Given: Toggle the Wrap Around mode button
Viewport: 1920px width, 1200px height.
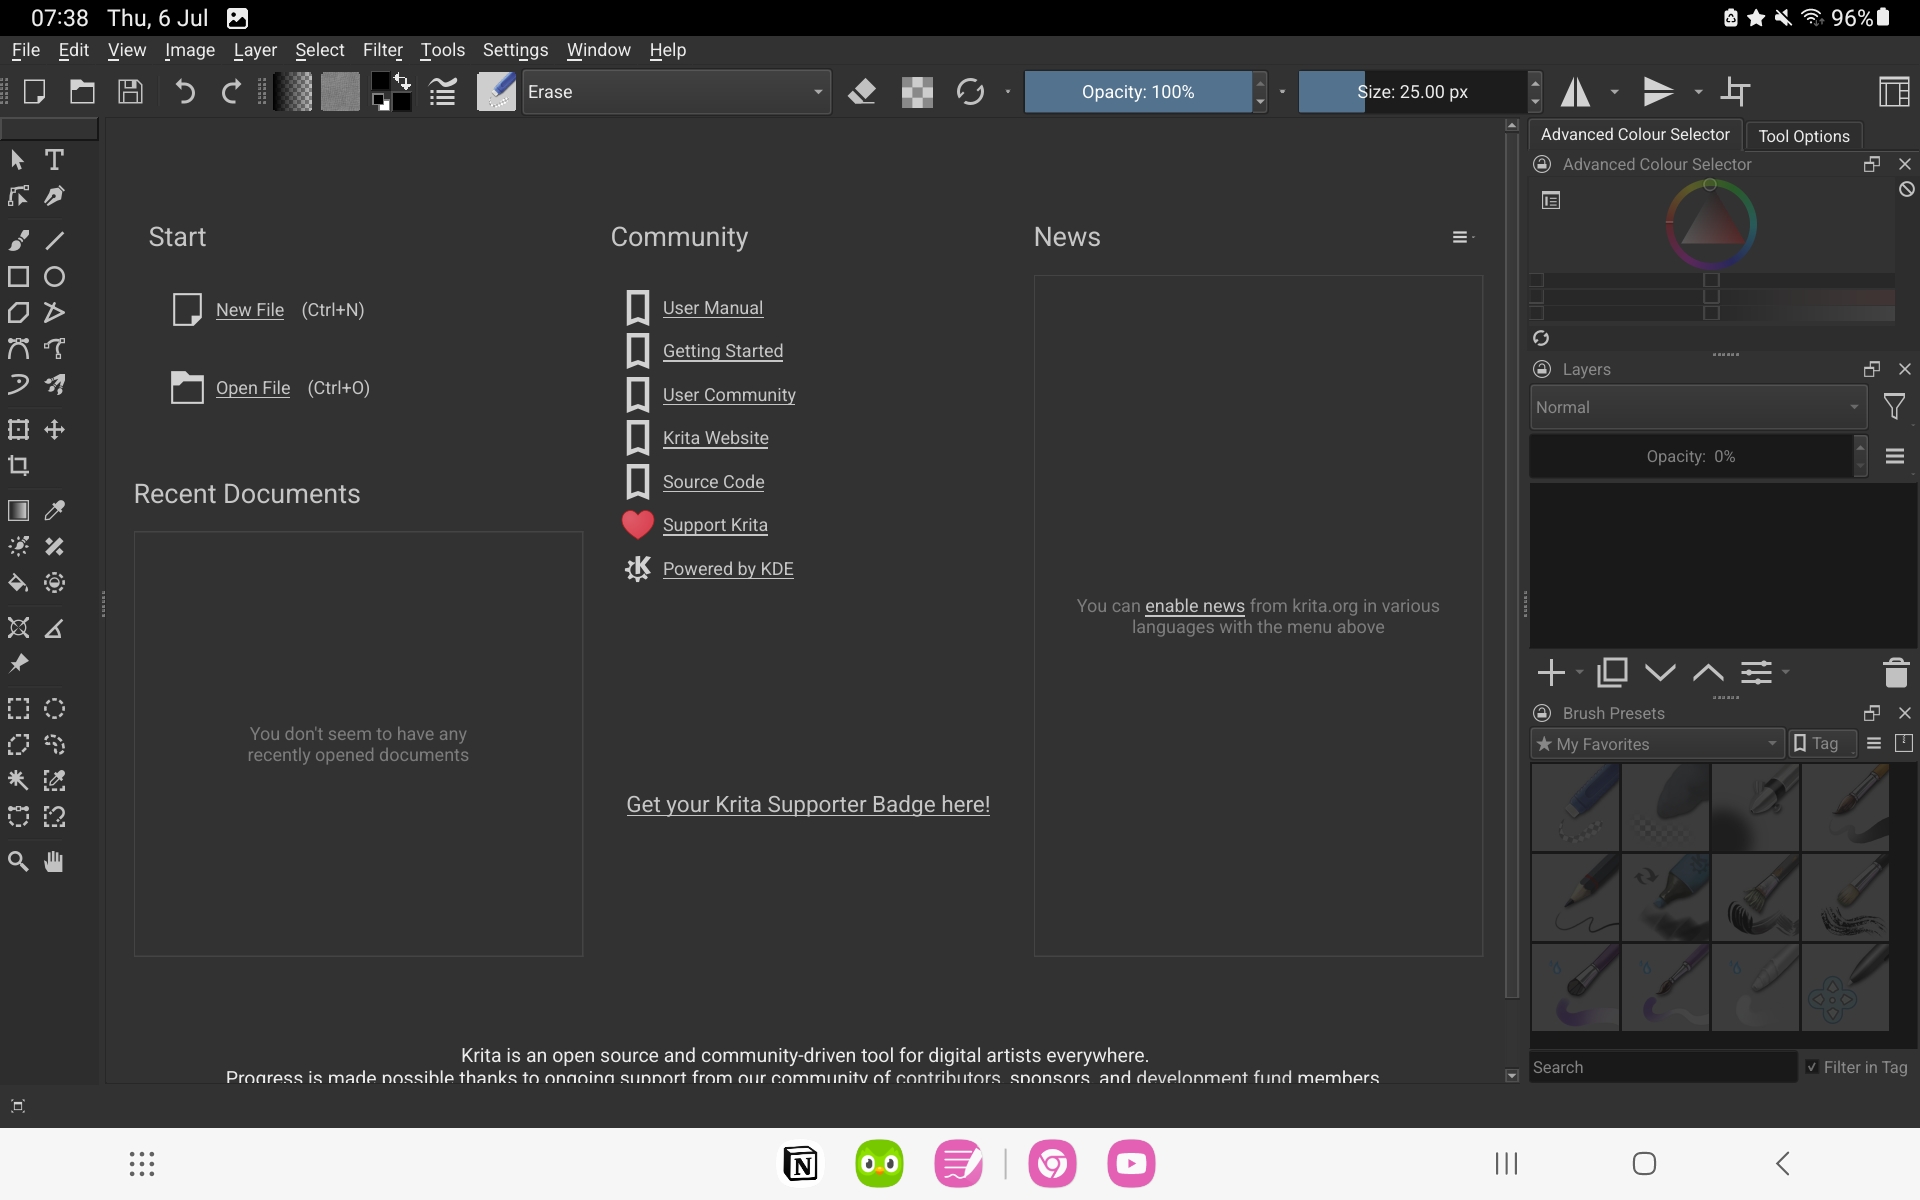Looking at the screenshot, I should coord(1736,92).
